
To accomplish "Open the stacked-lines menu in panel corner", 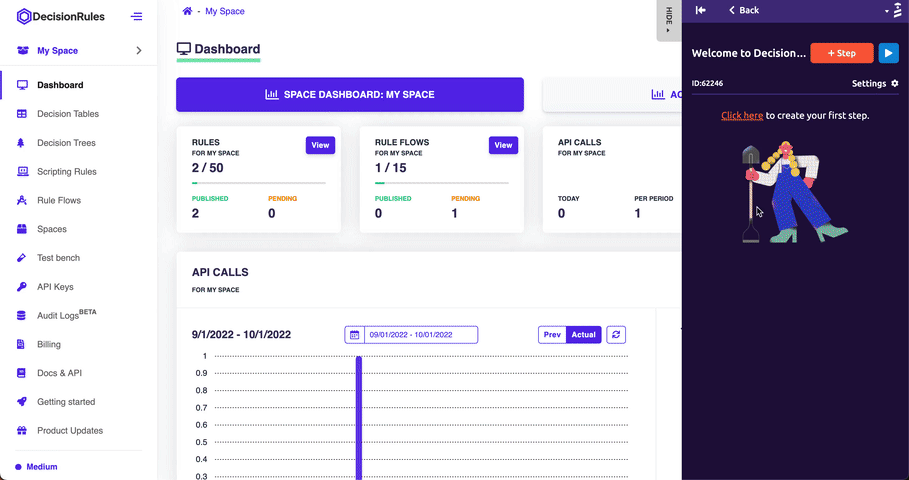I will coord(897,10).
